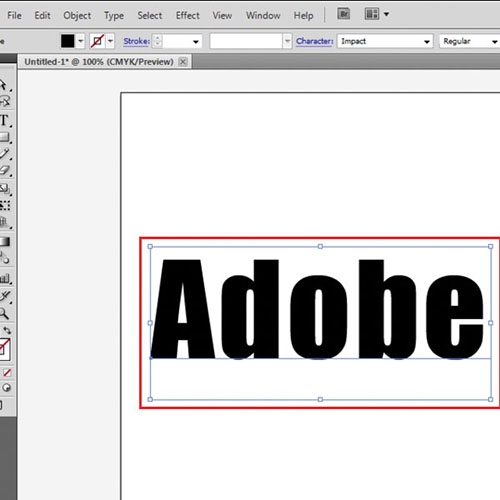Select the Column Graph tool

coord(5,278)
